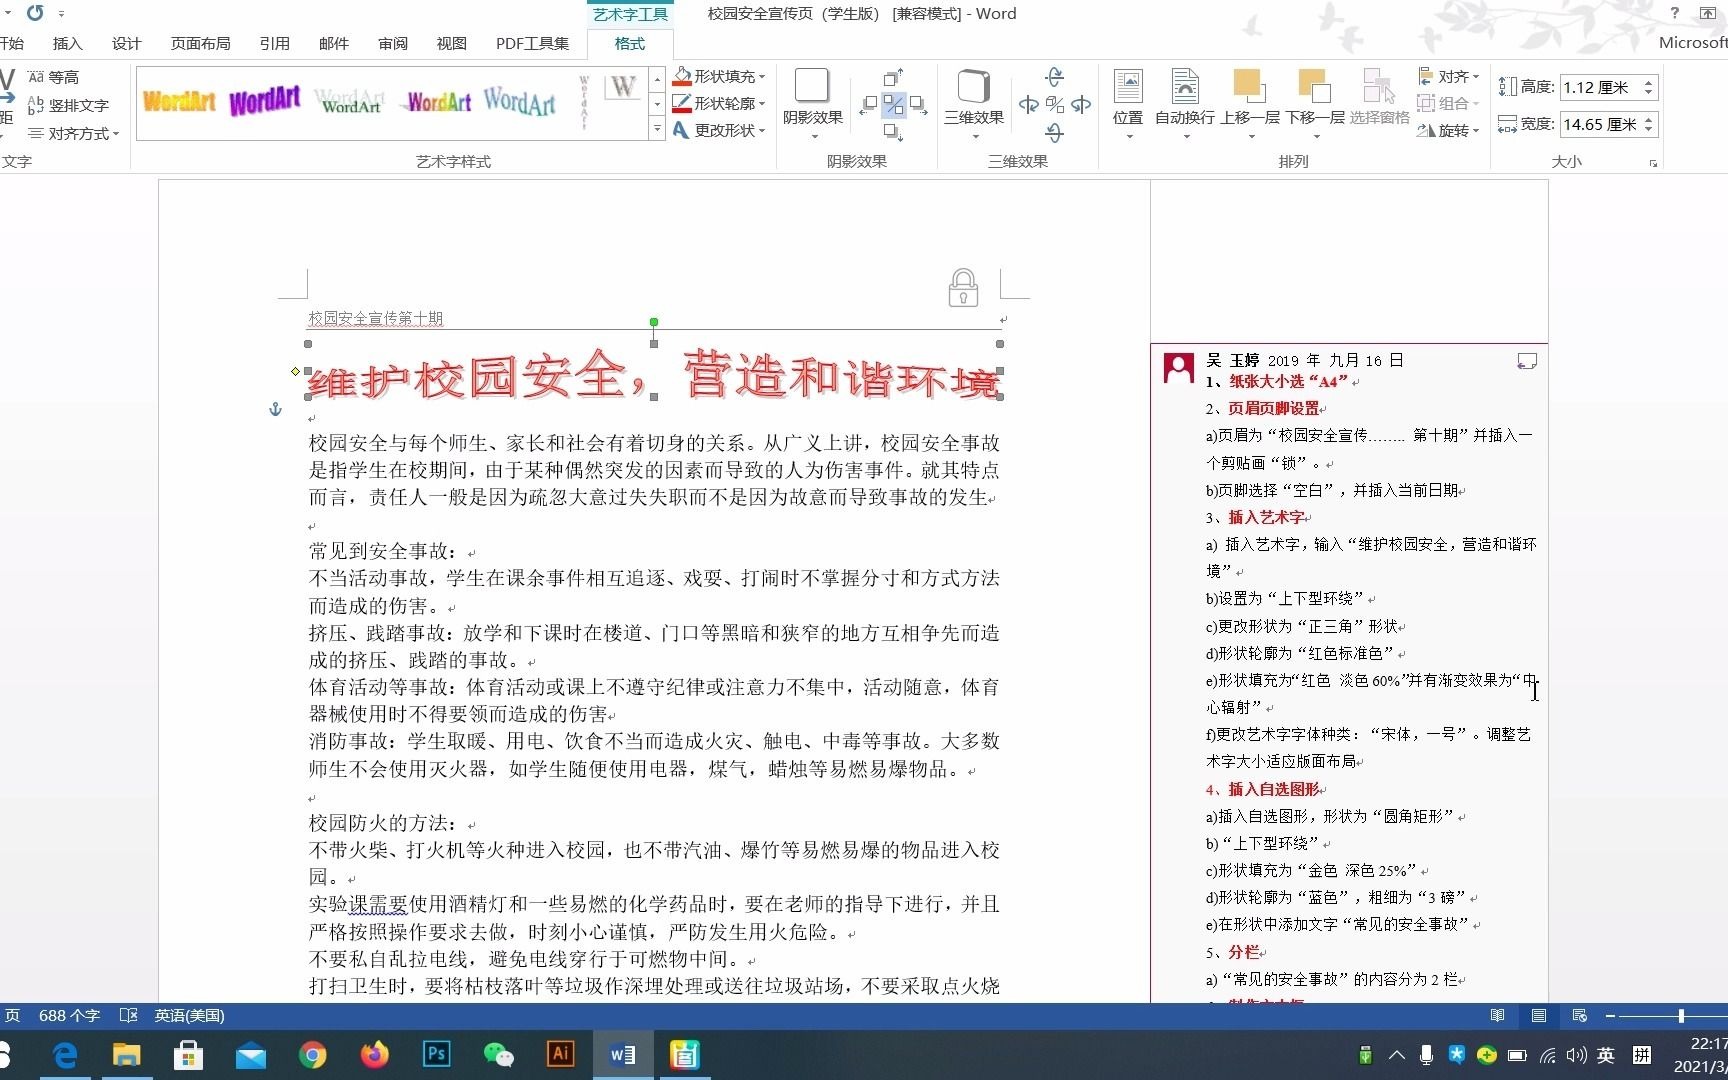The height and width of the screenshot is (1080, 1728).
Task: Nudge shadow right
Action: (918, 104)
